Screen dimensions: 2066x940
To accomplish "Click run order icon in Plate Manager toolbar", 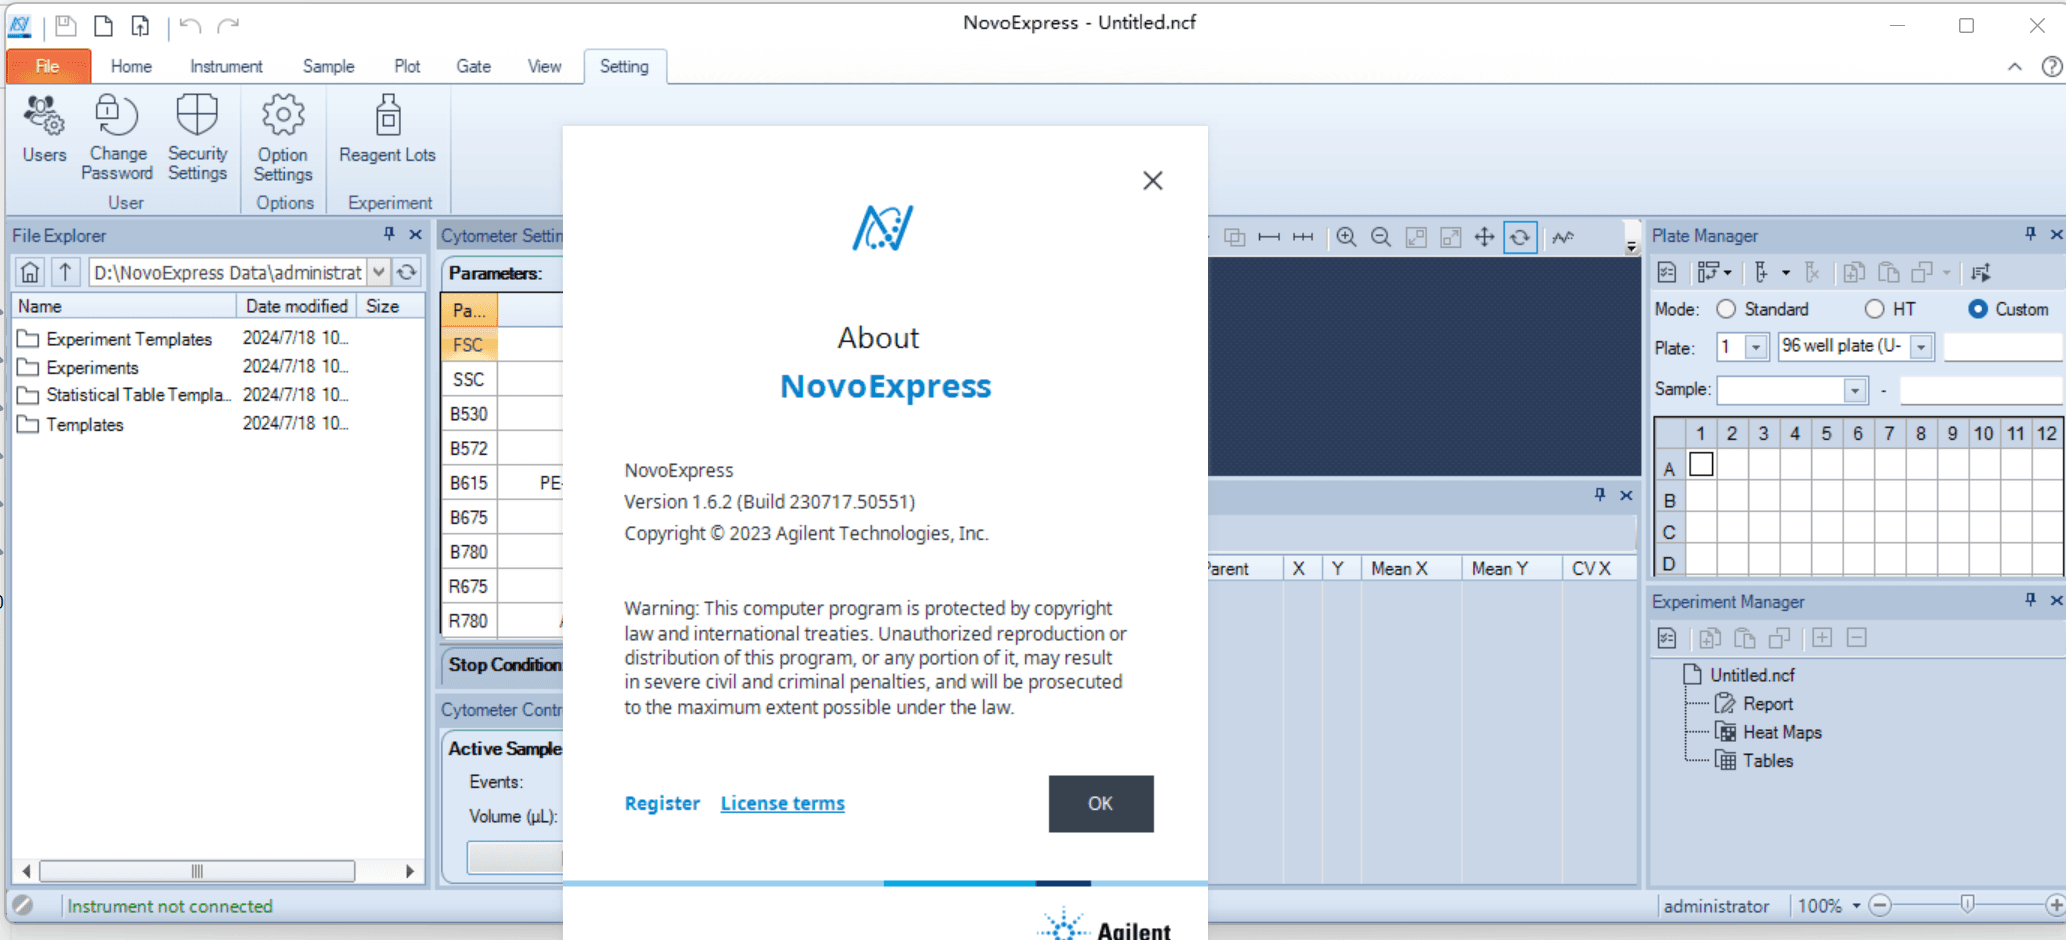I will [x=1980, y=272].
